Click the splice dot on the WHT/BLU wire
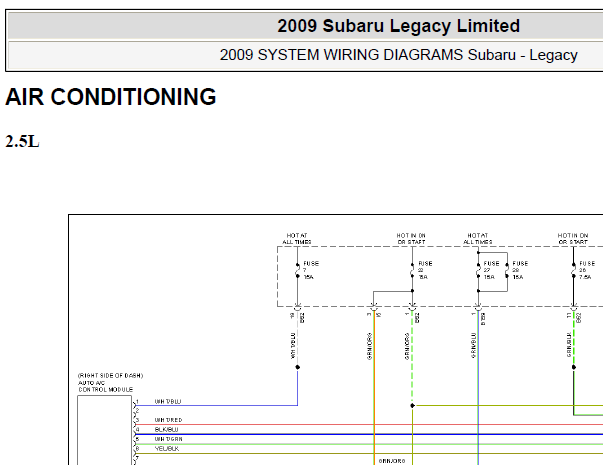 (297, 367)
